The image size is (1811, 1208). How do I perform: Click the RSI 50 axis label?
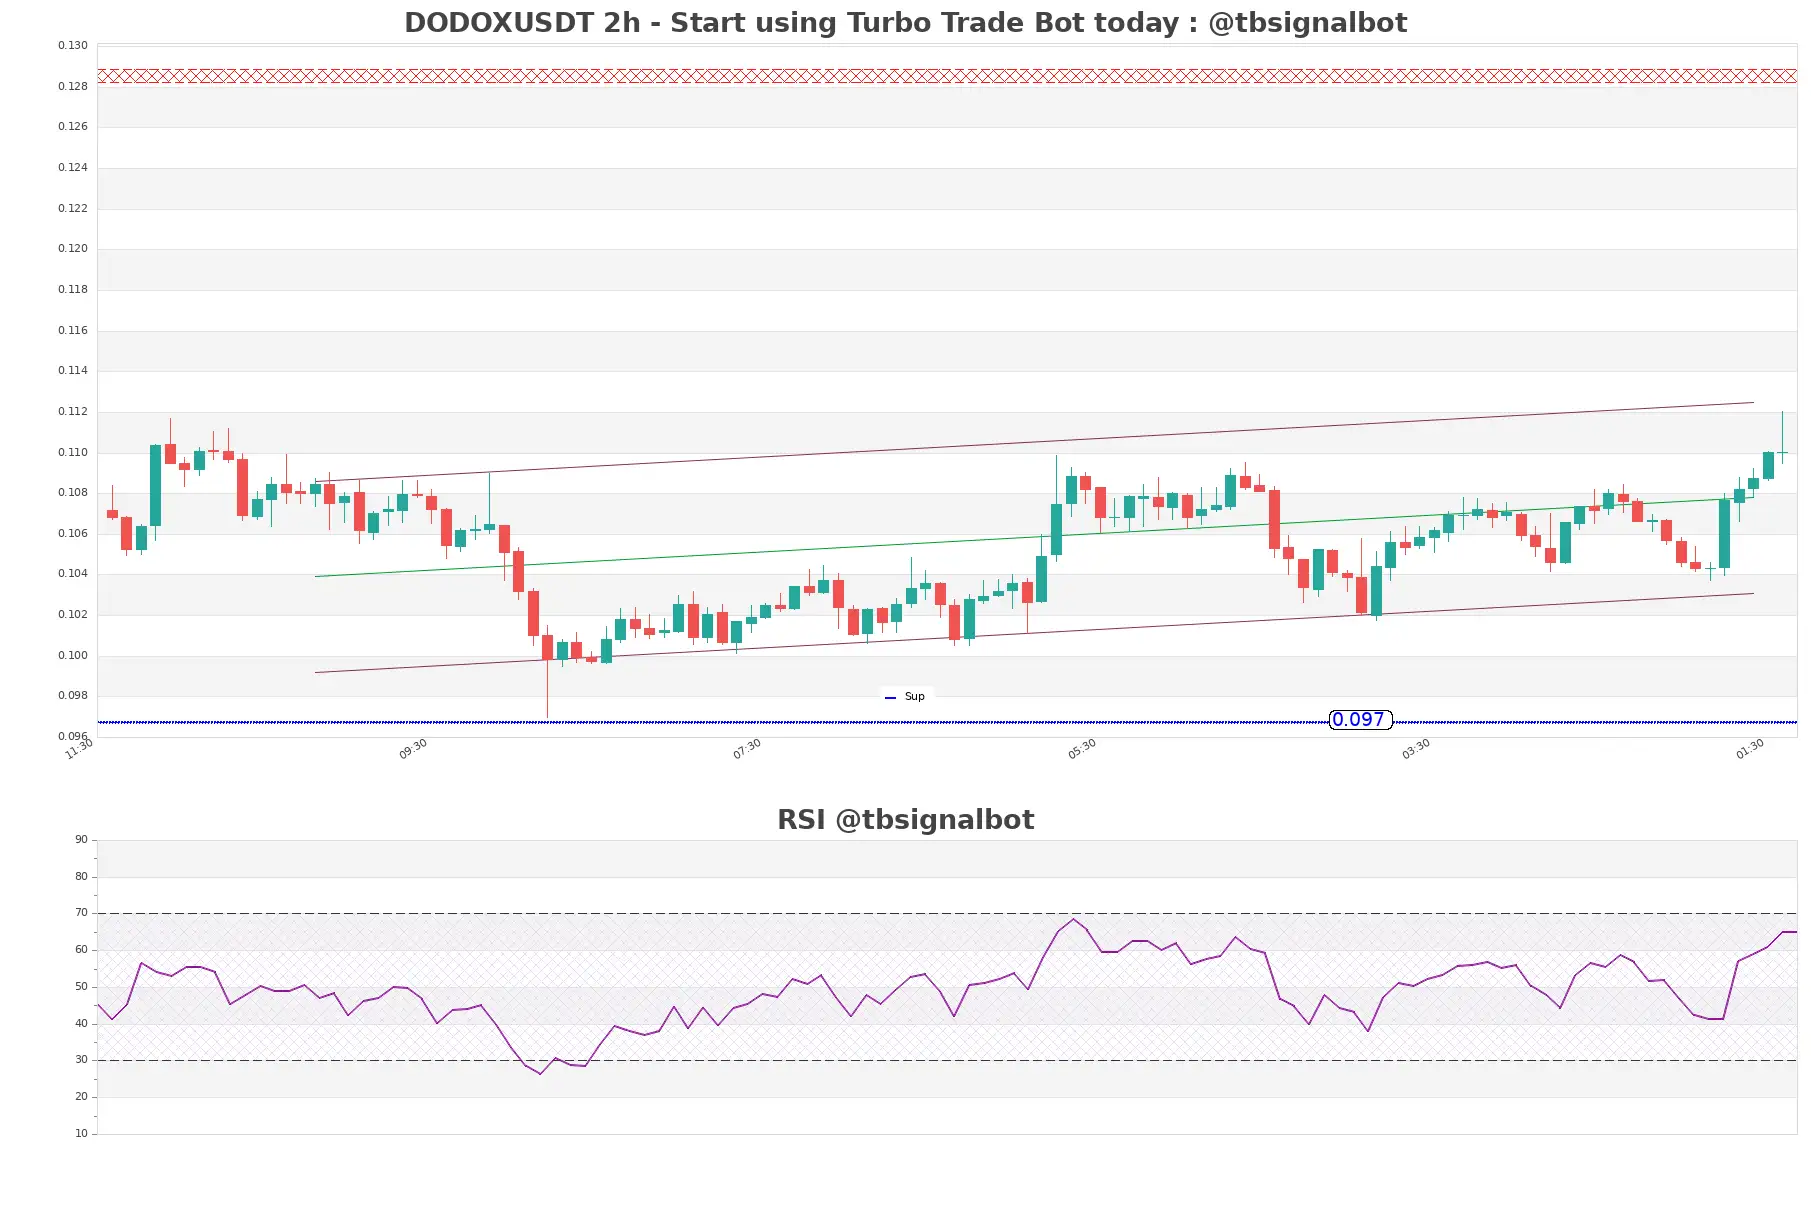point(81,987)
